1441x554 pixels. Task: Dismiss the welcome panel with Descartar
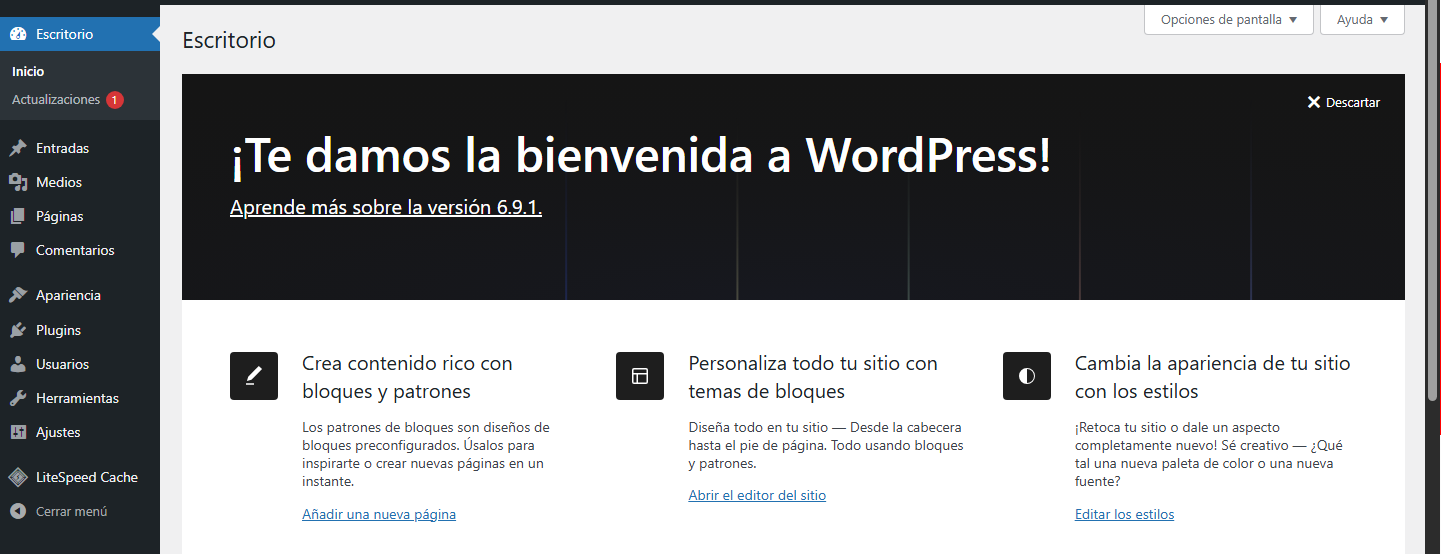pyautogui.click(x=1343, y=102)
